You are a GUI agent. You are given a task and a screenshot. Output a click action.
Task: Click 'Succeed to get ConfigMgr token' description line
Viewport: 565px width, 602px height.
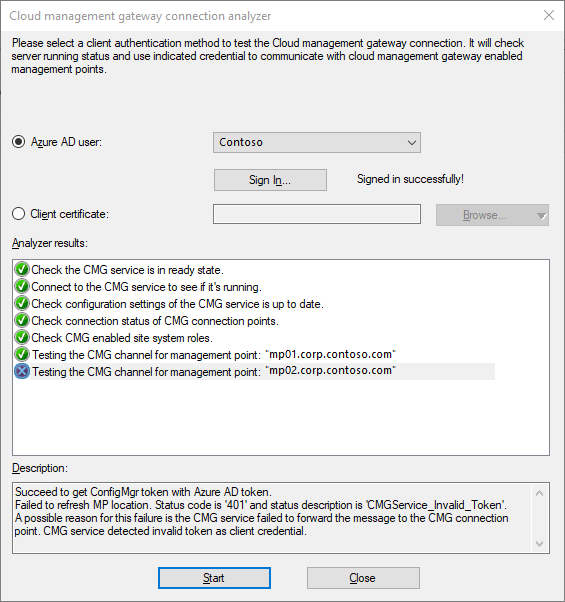click(143, 492)
